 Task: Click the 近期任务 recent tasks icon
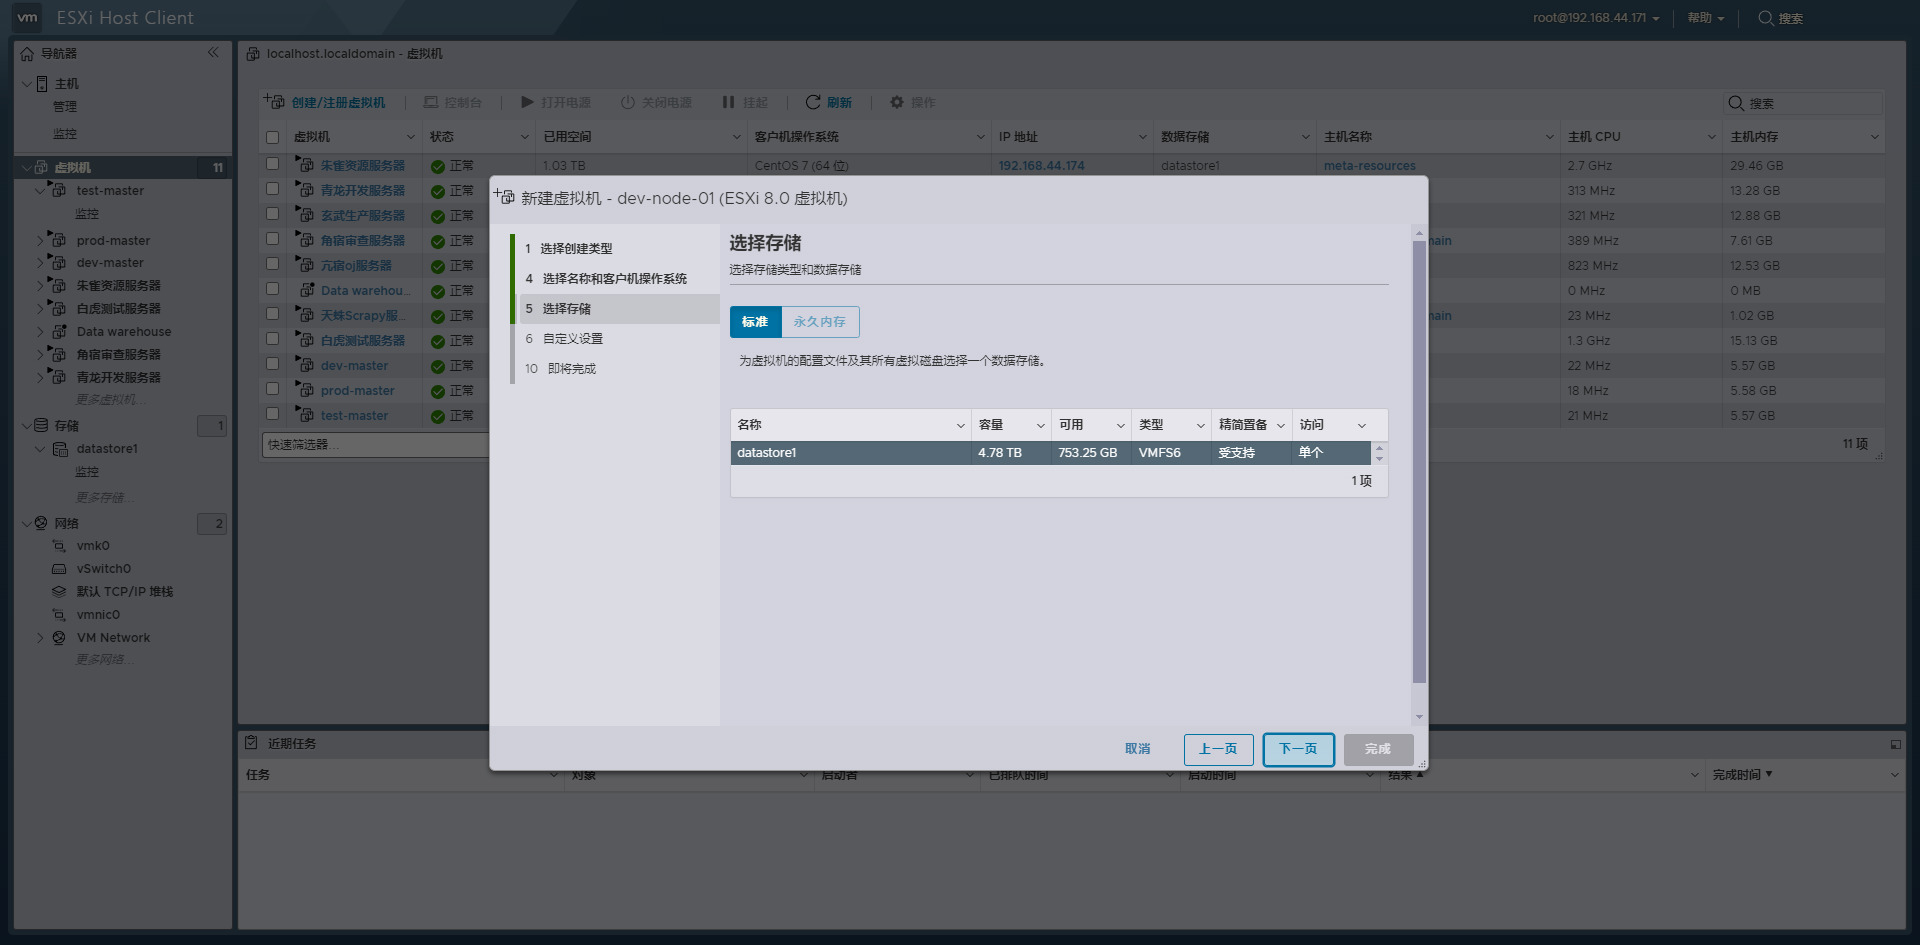tap(252, 743)
